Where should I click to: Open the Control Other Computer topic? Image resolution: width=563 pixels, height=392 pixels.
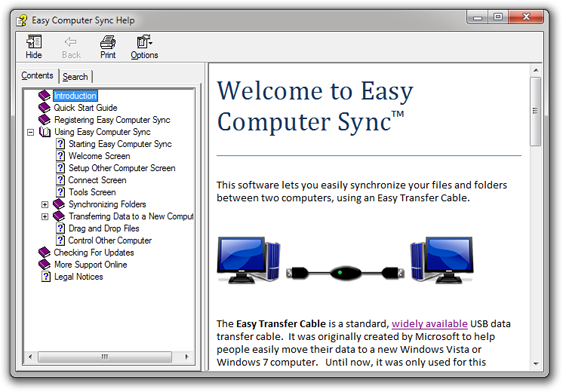click(110, 241)
